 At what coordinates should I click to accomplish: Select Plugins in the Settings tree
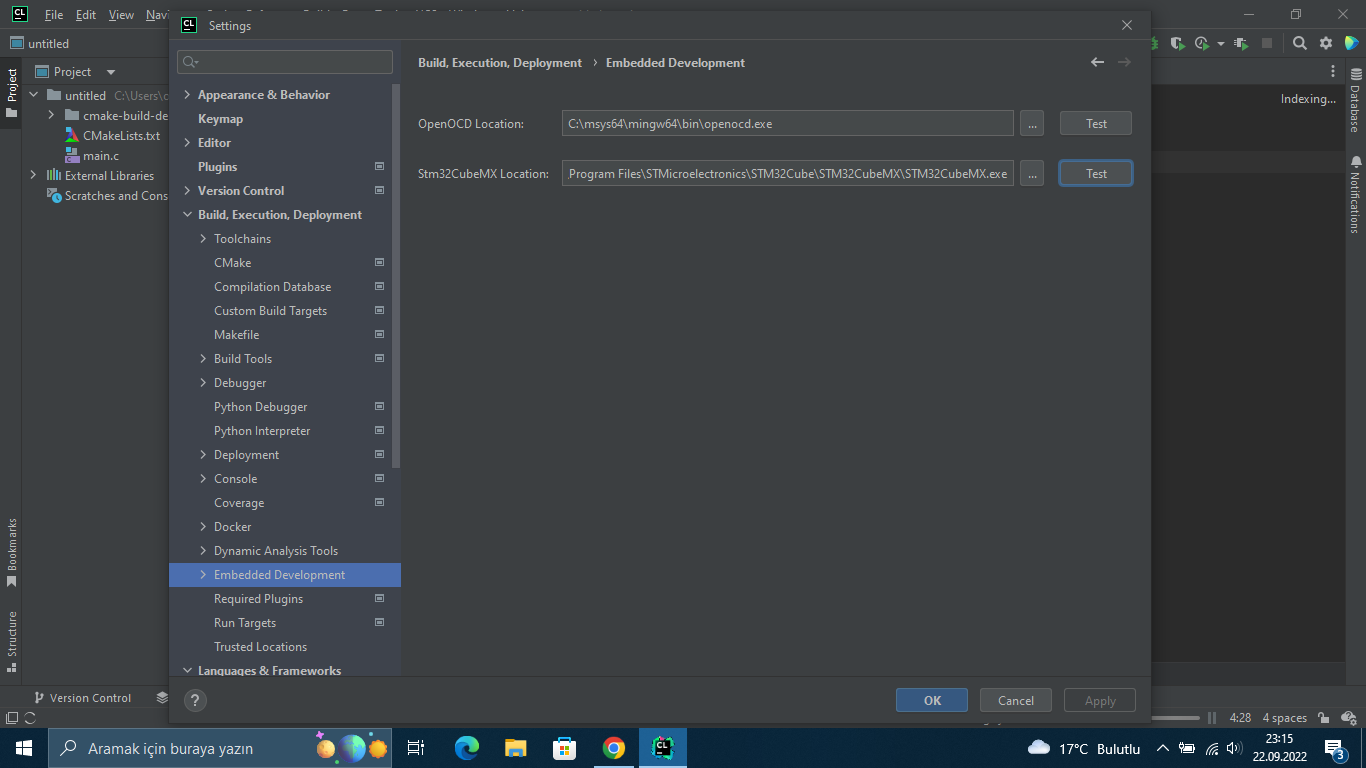217,167
